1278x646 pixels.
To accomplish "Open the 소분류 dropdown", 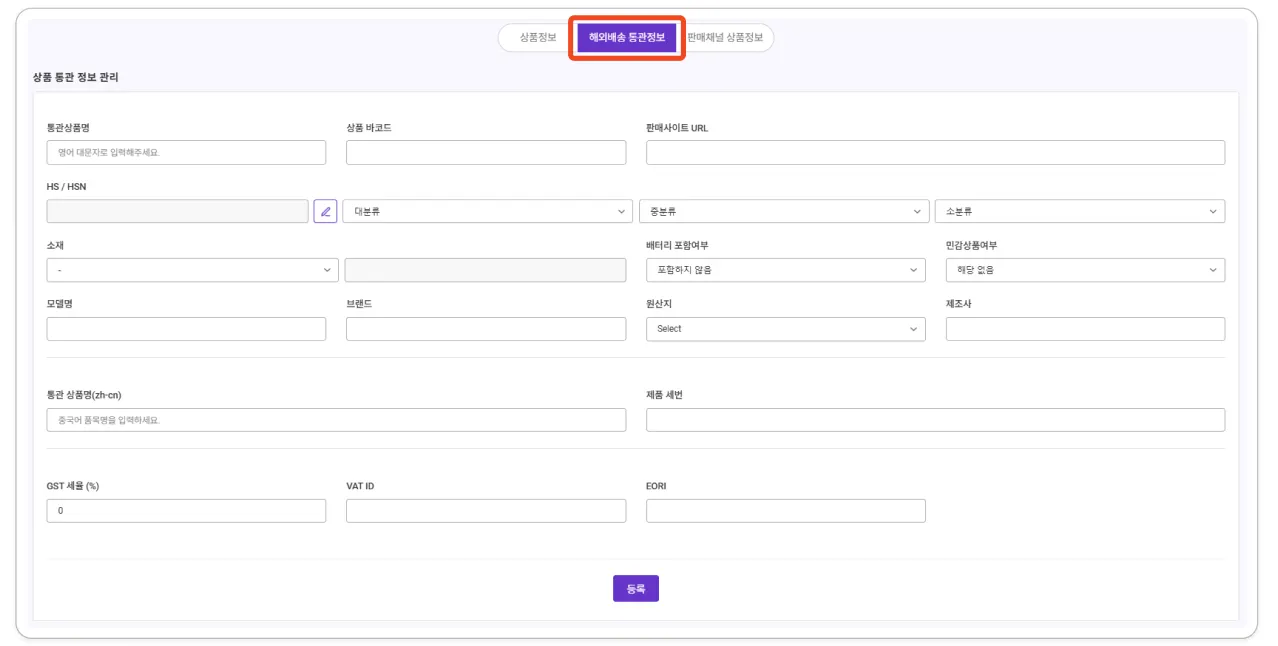I will 1079,211.
